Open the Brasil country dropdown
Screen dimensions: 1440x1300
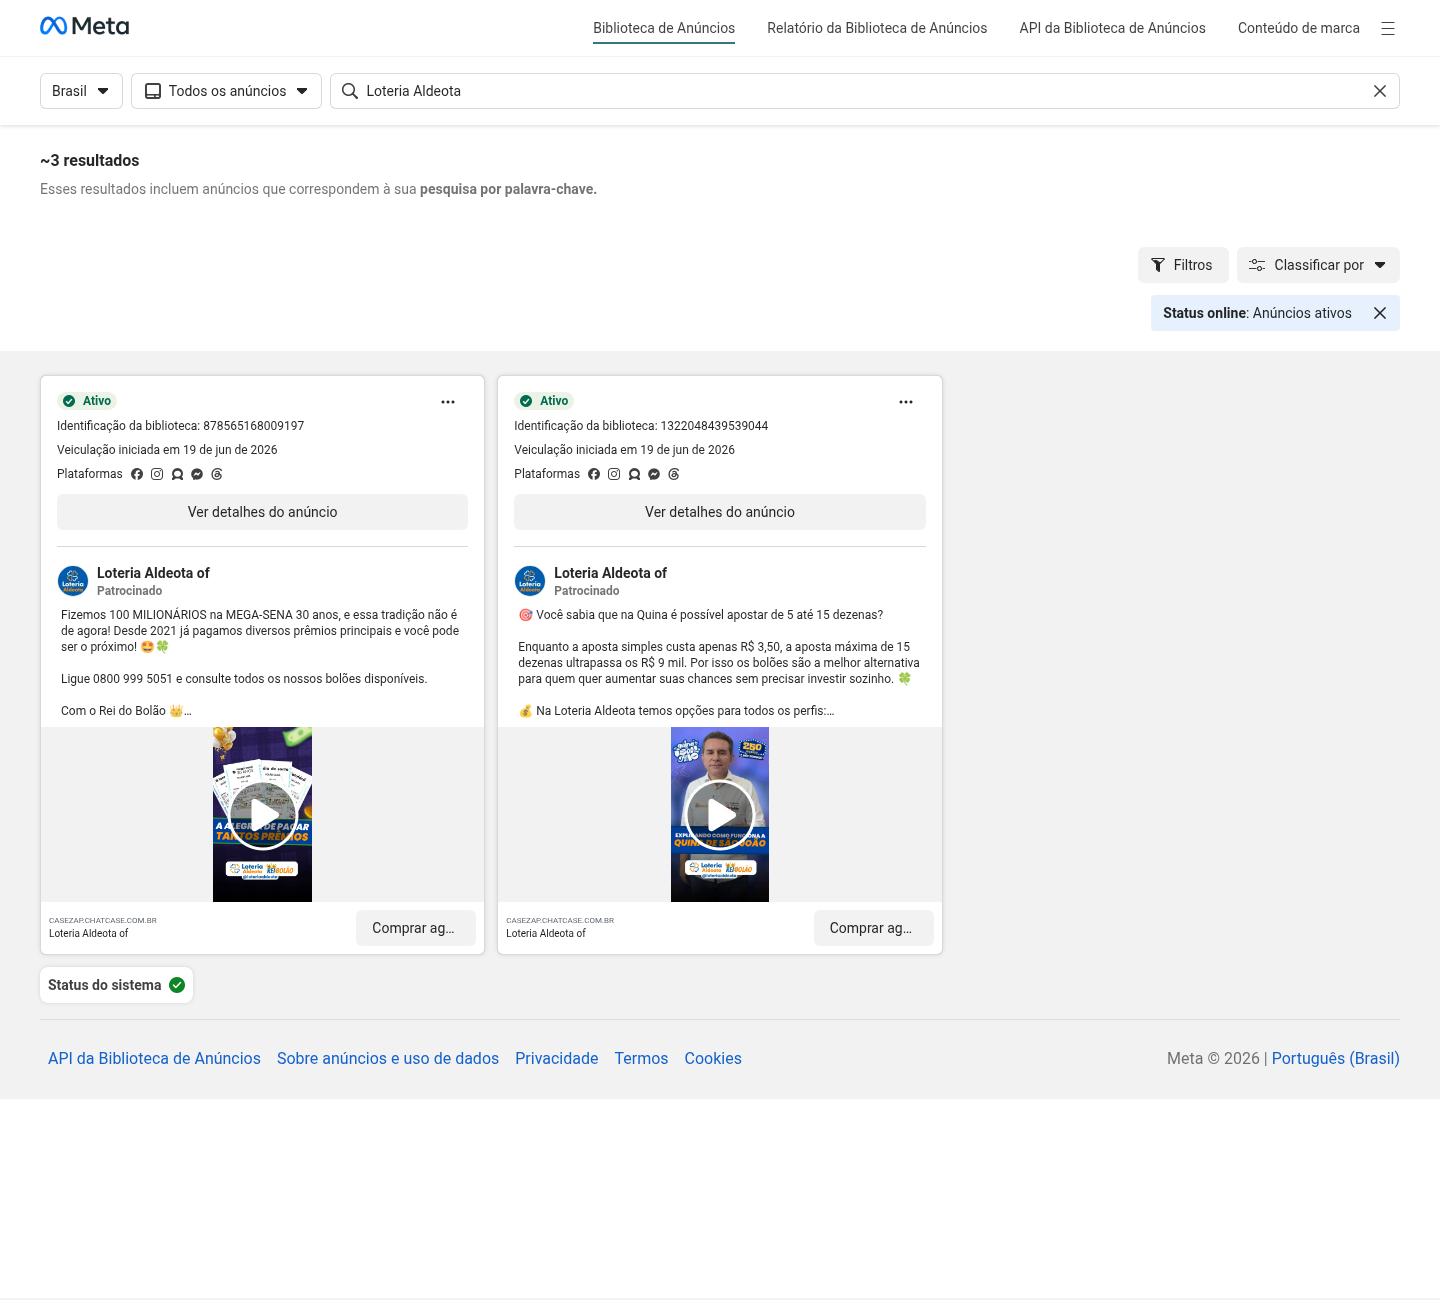[81, 91]
